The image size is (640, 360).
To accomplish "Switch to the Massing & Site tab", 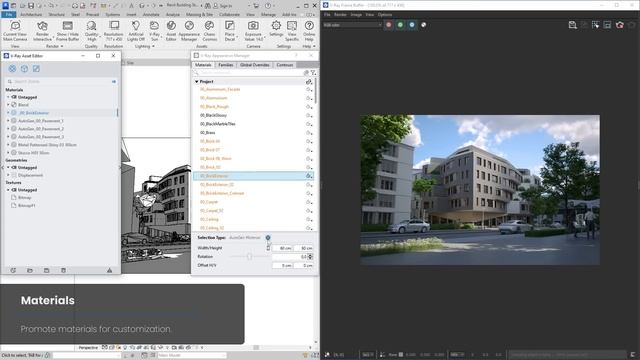I will point(199,14).
